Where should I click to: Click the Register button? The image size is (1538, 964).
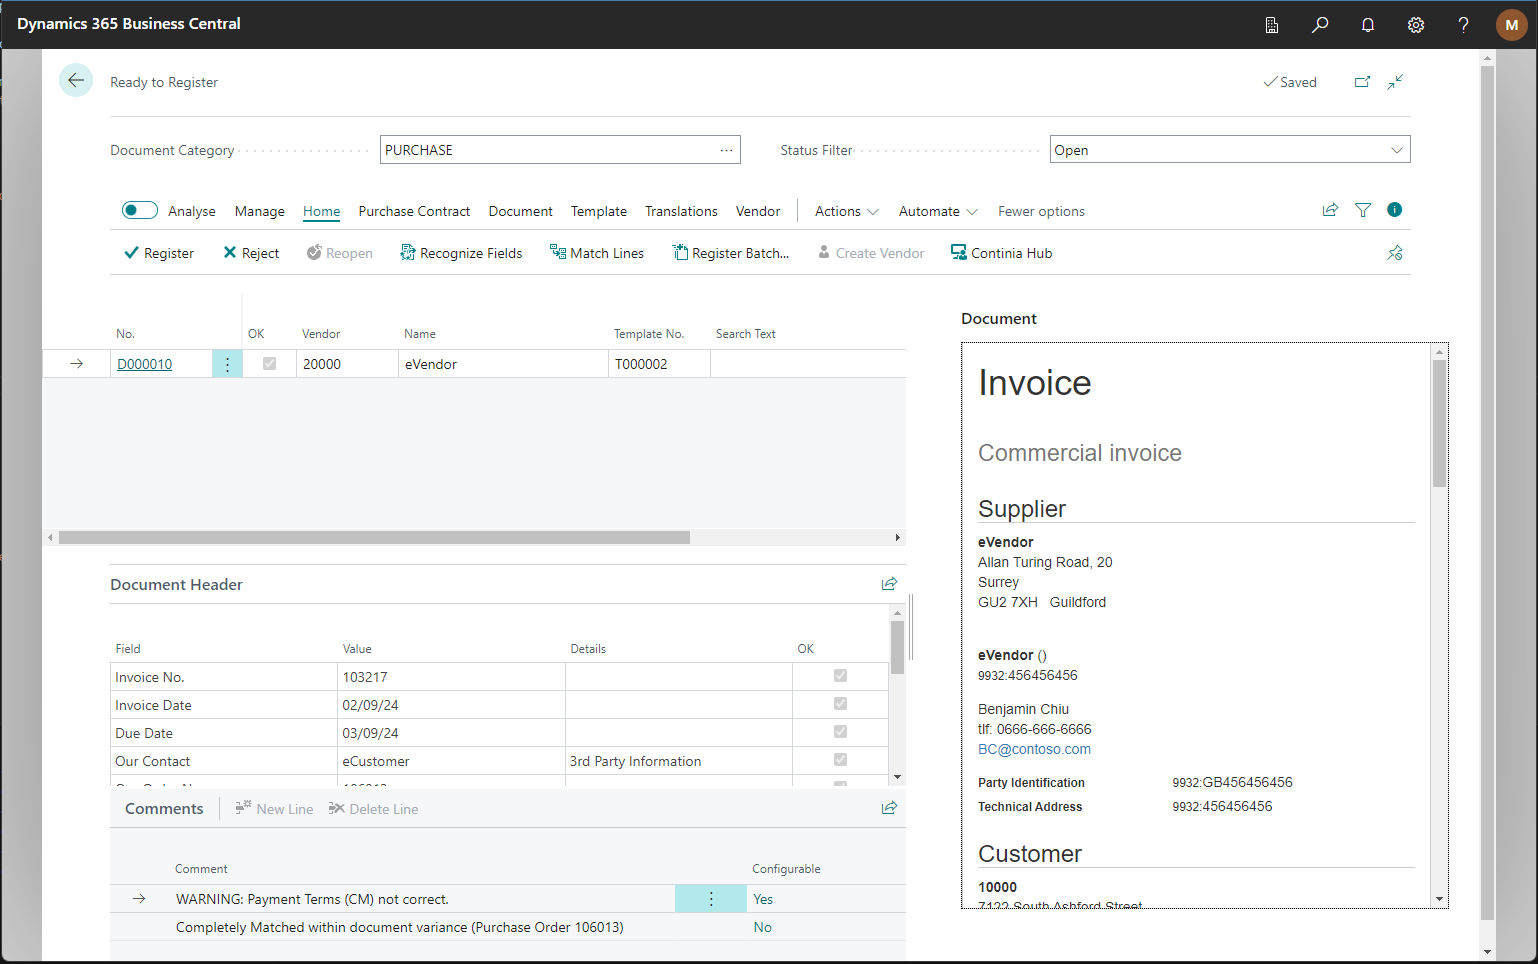coord(159,253)
